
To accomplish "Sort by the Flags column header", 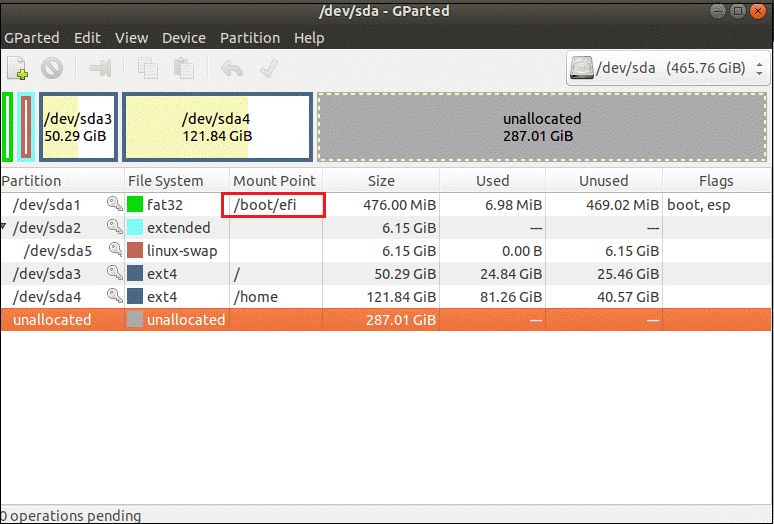I will (716, 181).
